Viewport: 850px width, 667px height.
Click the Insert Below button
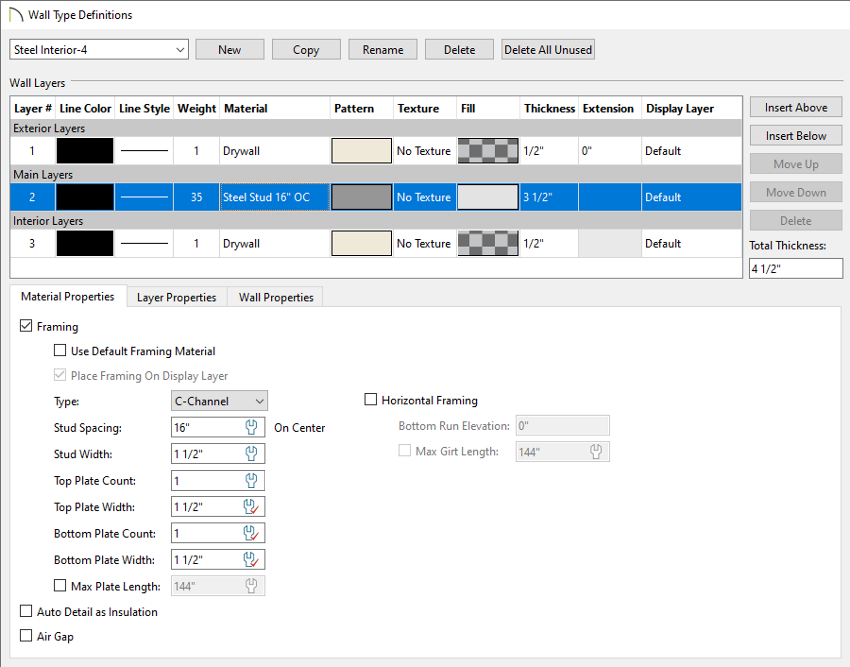click(x=796, y=136)
